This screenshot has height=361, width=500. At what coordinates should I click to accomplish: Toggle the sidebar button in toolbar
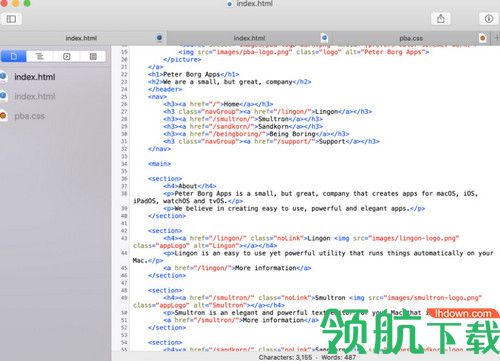[11, 19]
